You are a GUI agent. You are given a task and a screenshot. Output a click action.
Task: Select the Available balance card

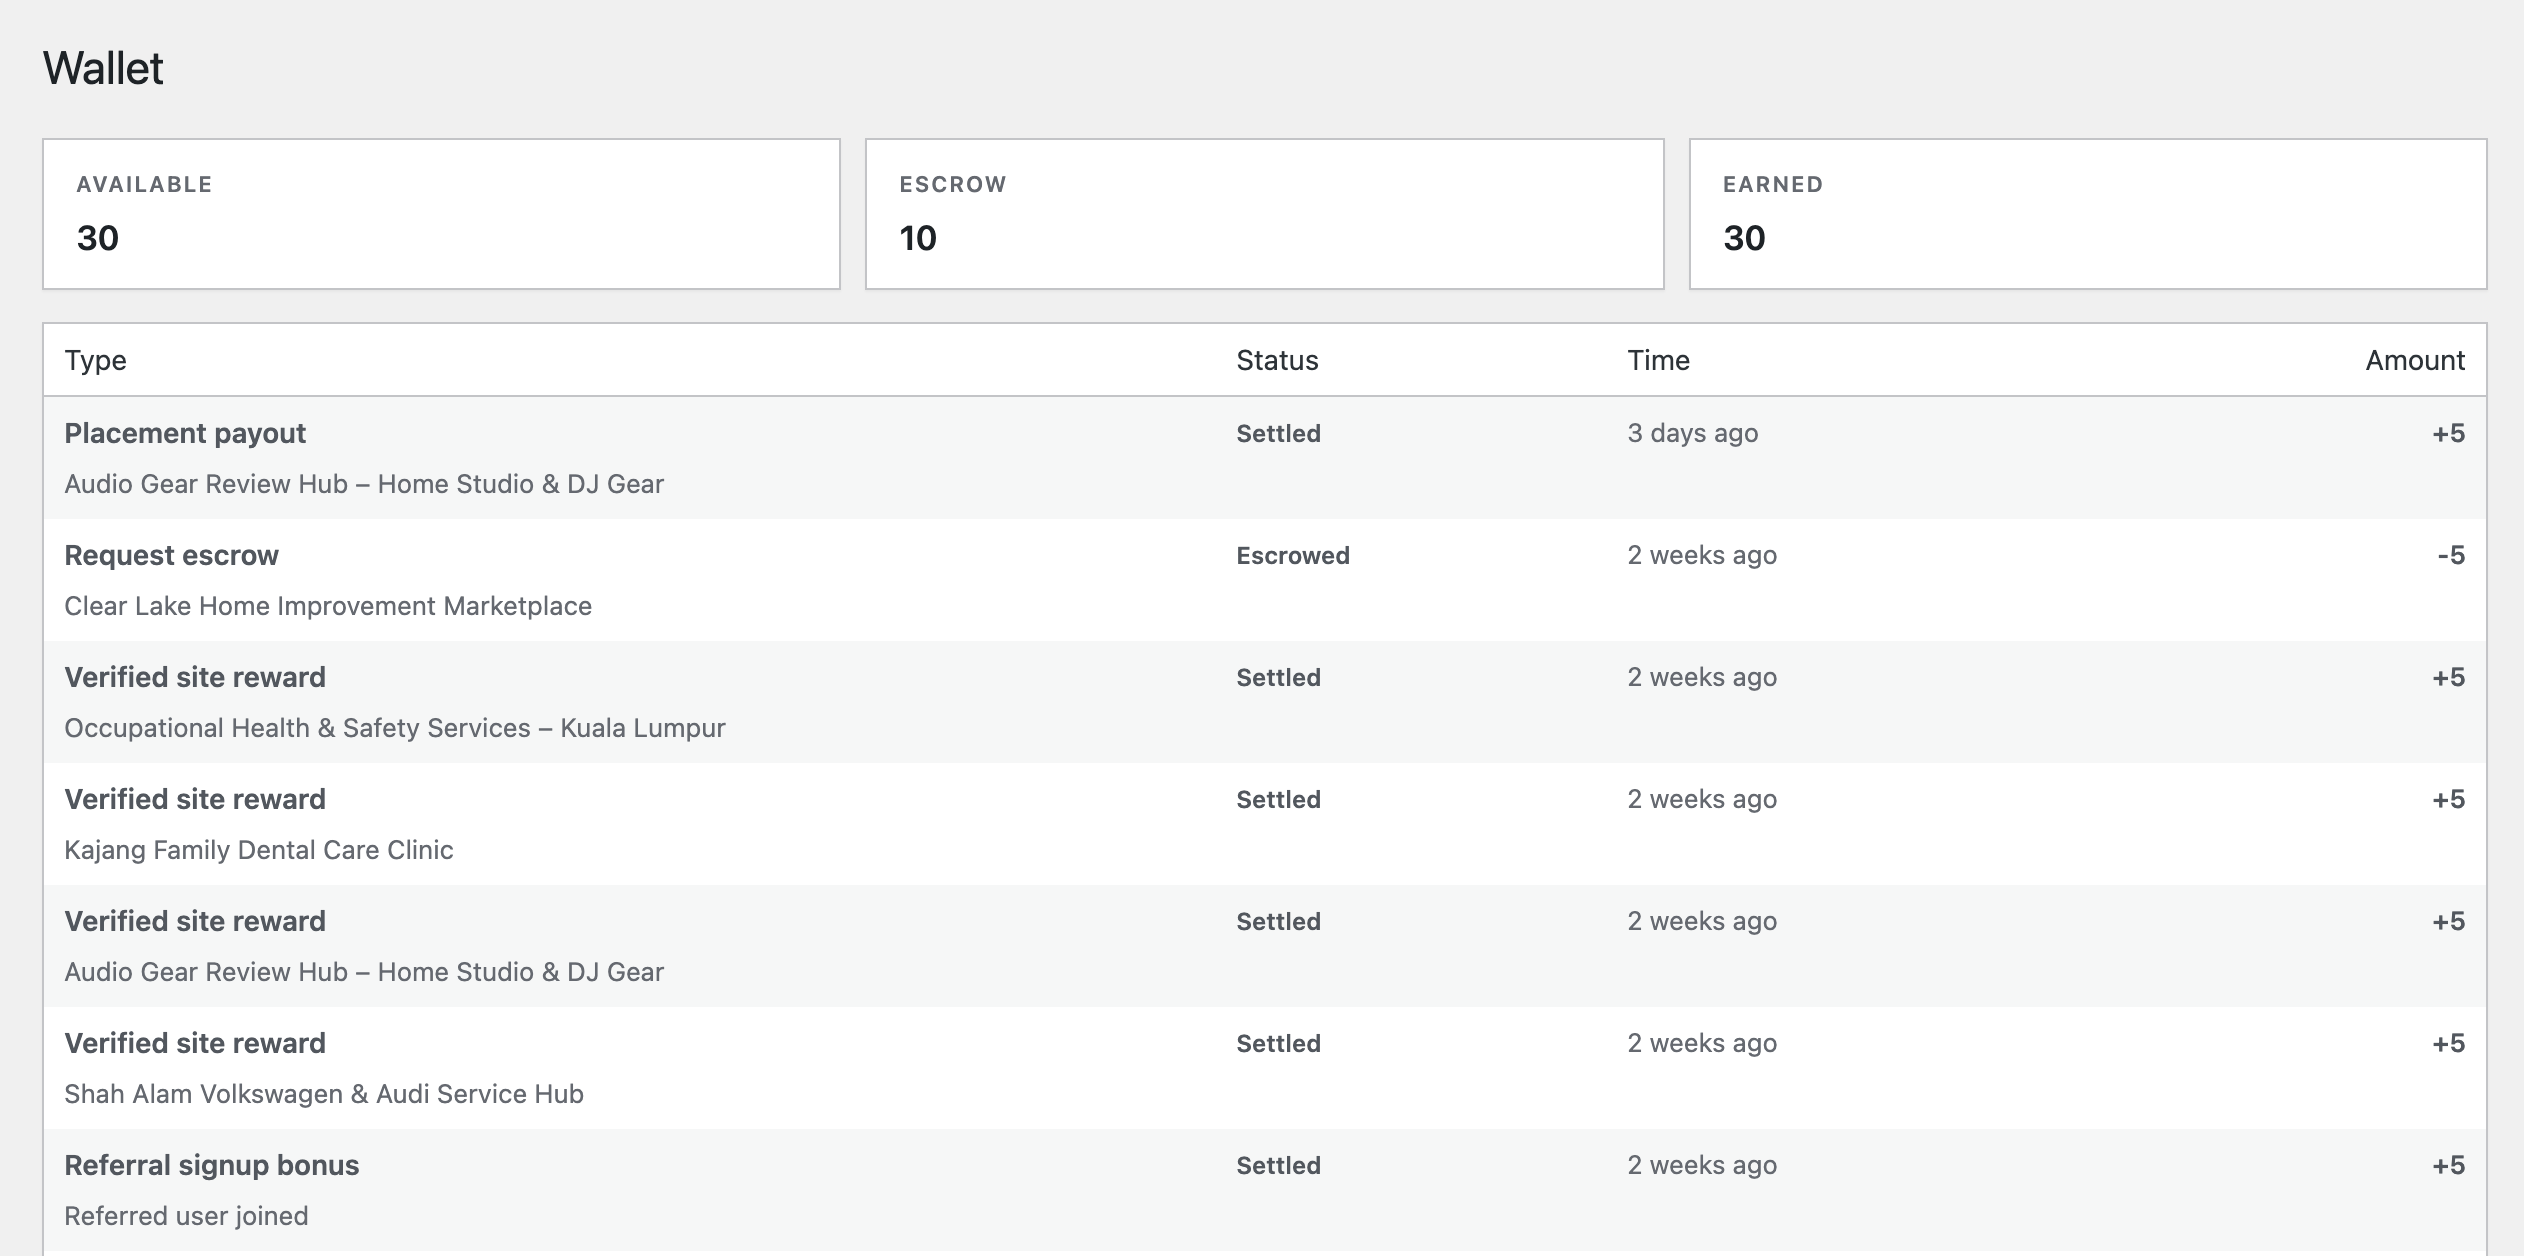click(441, 214)
